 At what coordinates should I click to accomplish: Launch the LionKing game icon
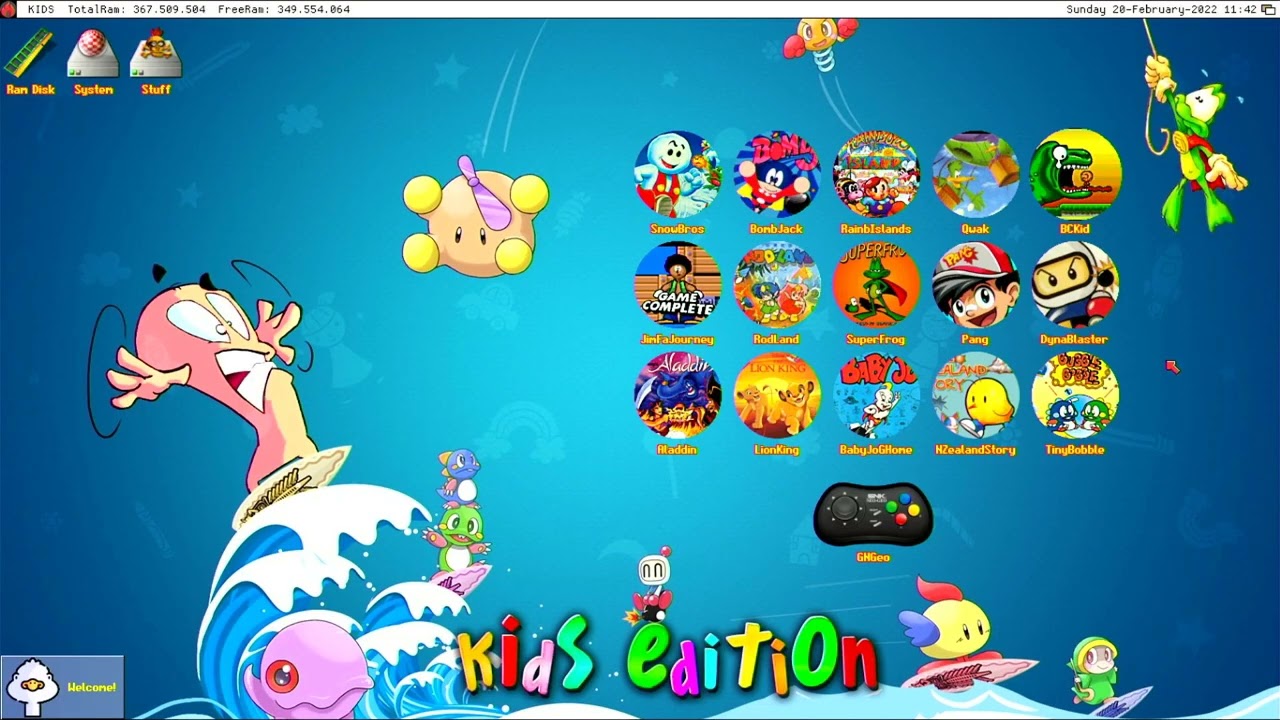(777, 395)
